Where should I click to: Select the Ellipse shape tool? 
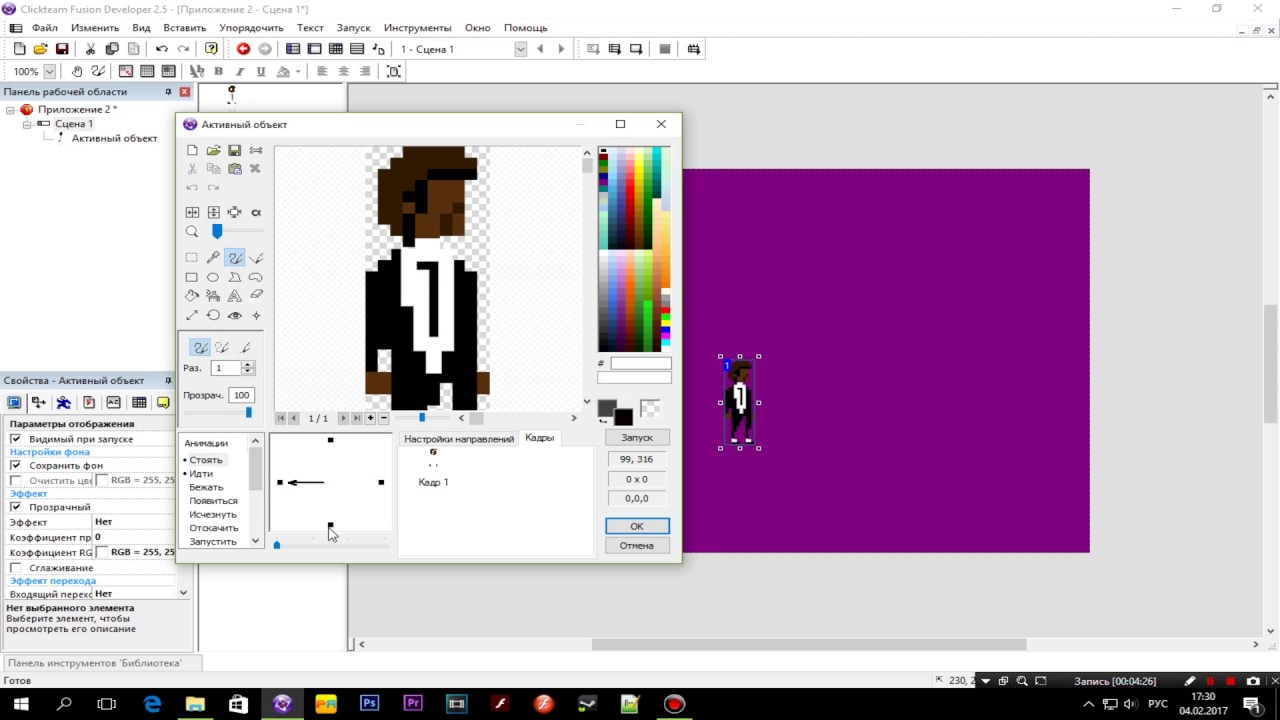point(213,277)
